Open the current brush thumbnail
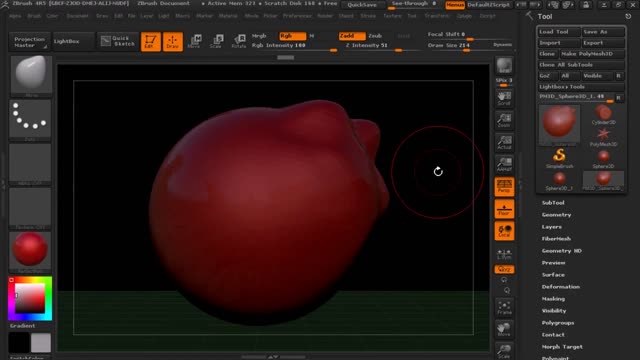Viewport: 640px width, 360px height. click(31, 76)
